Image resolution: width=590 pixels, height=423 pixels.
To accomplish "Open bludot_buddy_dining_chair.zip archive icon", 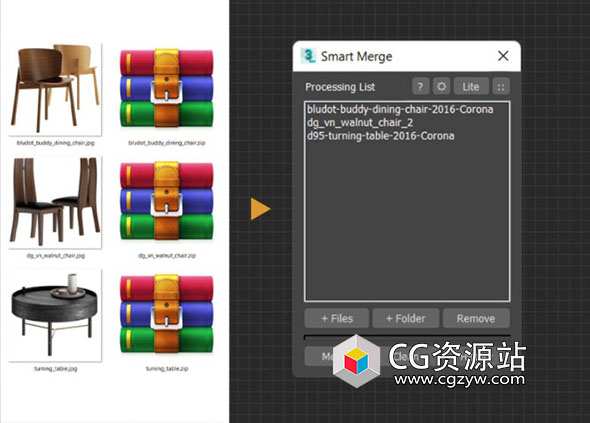I will 167,88.
